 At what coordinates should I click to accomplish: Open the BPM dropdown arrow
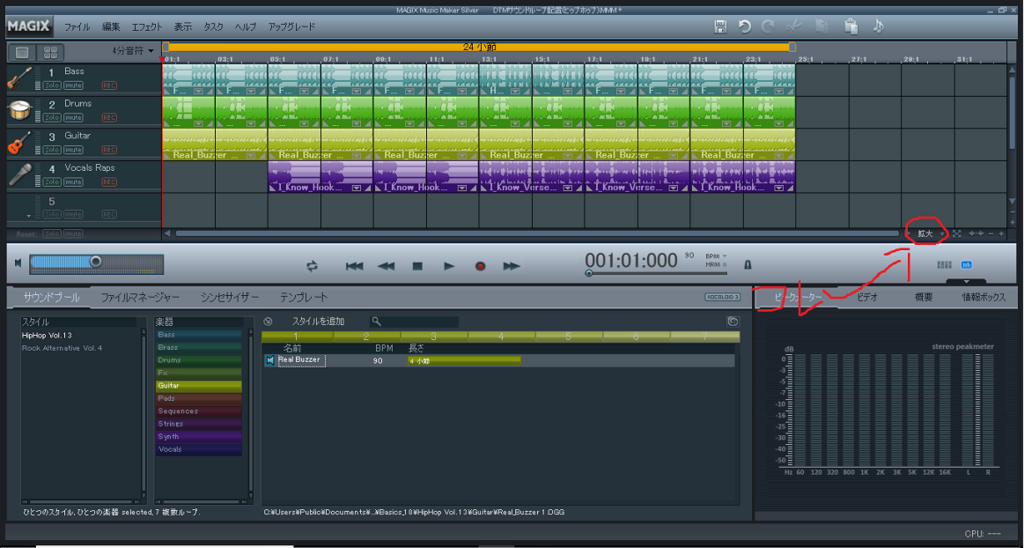(x=725, y=256)
